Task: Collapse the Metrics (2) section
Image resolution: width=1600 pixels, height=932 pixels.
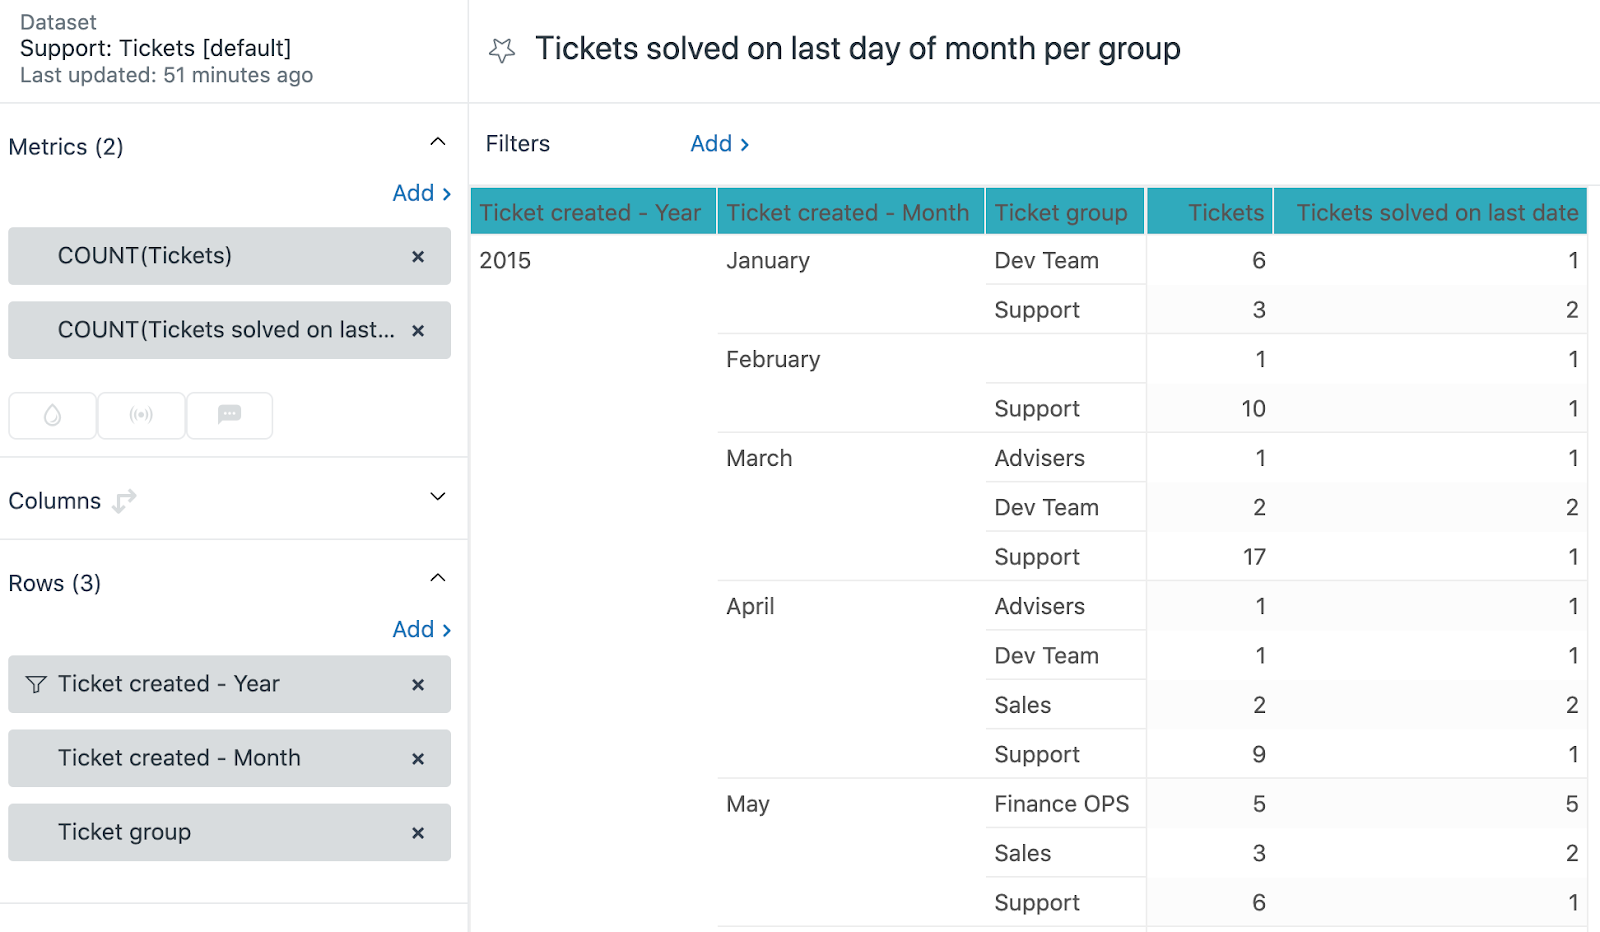Action: tap(437, 141)
